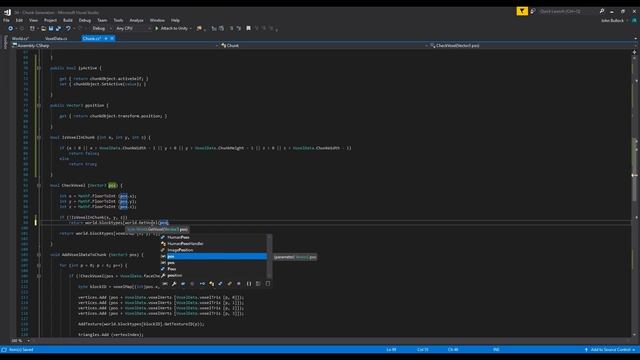The image size is (640, 360).
Task: Start debugging with the green play icon
Action: pyautogui.click(x=157, y=28)
